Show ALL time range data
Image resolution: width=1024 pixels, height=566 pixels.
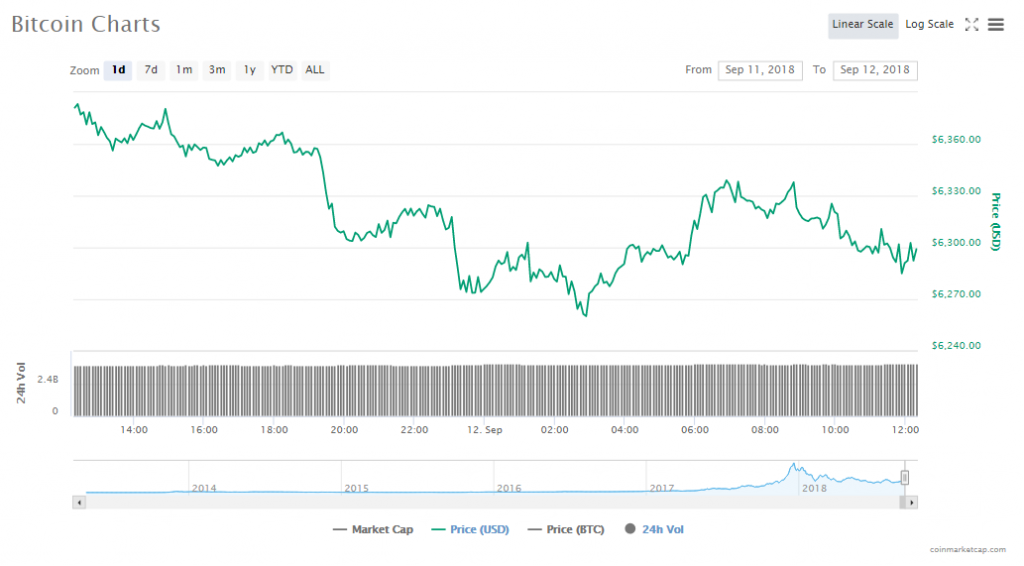click(x=315, y=70)
